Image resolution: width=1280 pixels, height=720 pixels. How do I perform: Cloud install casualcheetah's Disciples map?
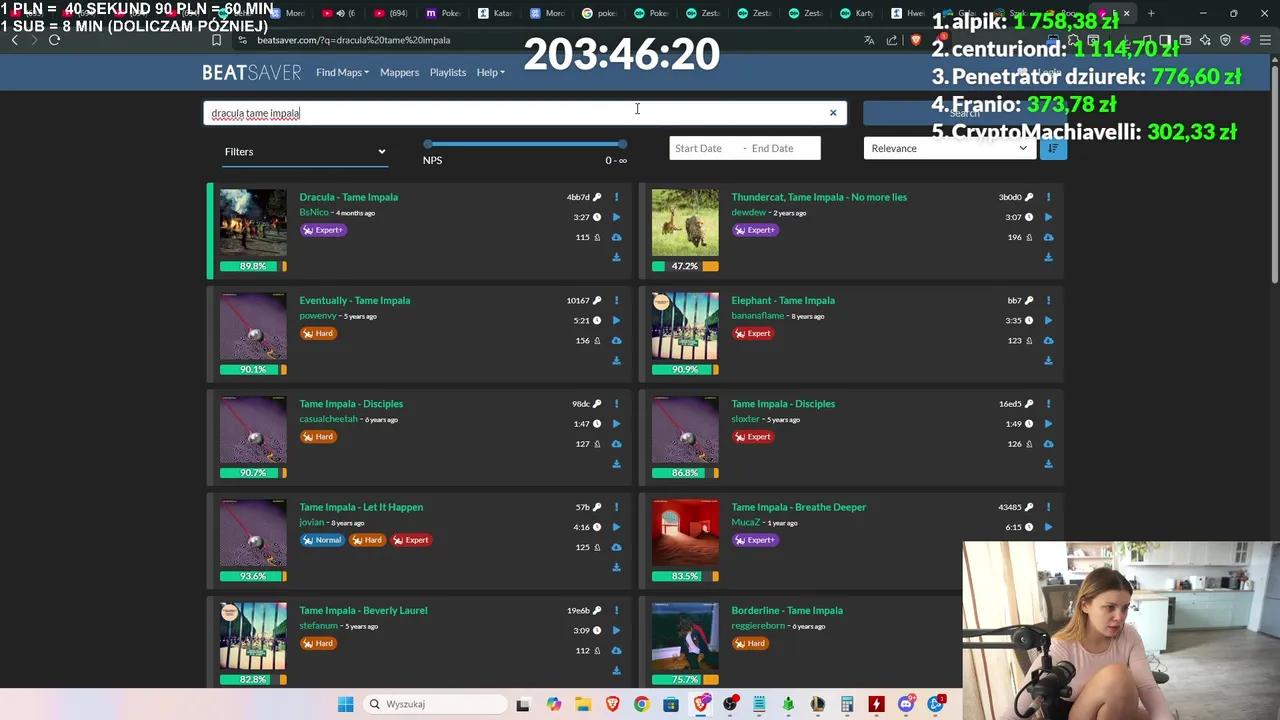point(616,444)
